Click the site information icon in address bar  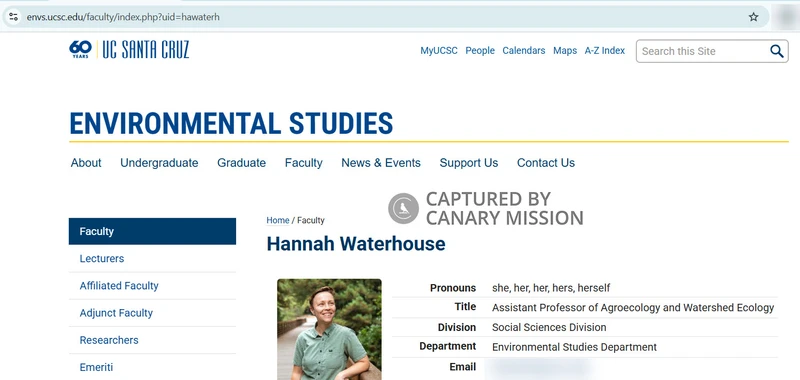click(x=13, y=17)
